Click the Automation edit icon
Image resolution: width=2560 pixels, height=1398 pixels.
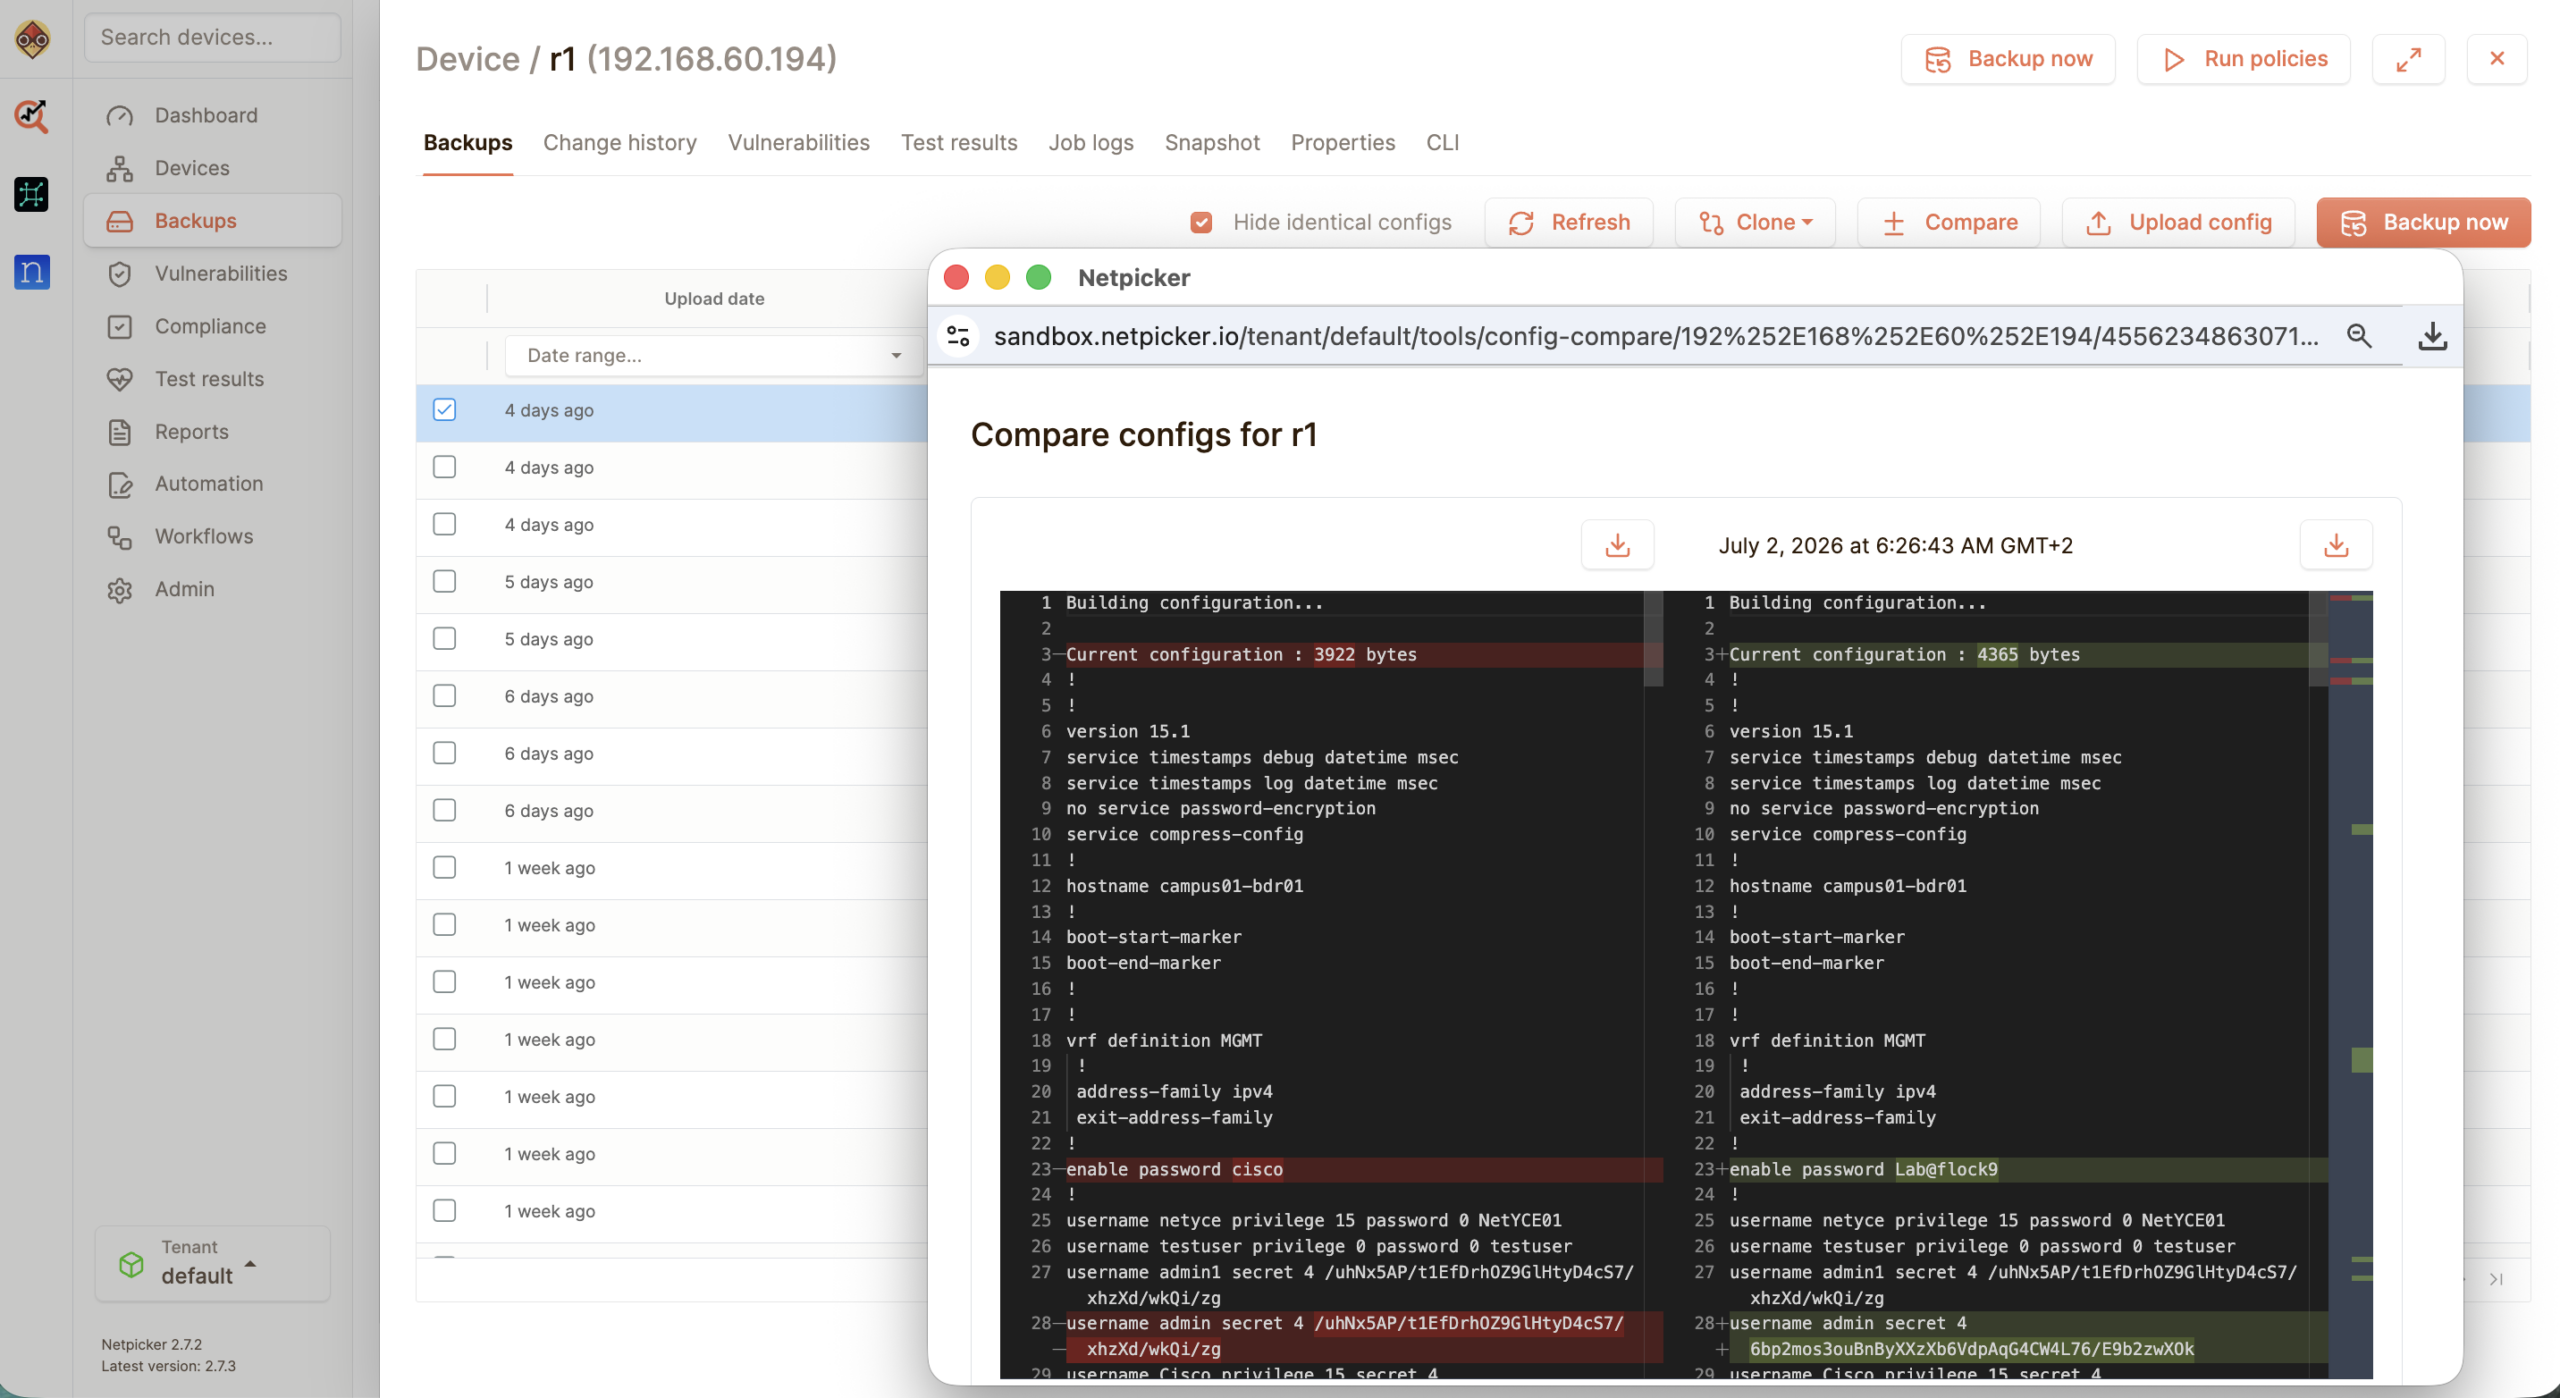(120, 484)
